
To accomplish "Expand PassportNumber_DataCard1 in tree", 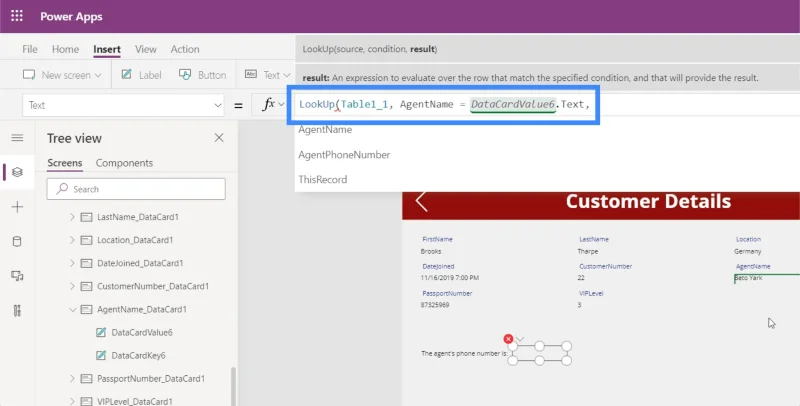I will 72,378.
